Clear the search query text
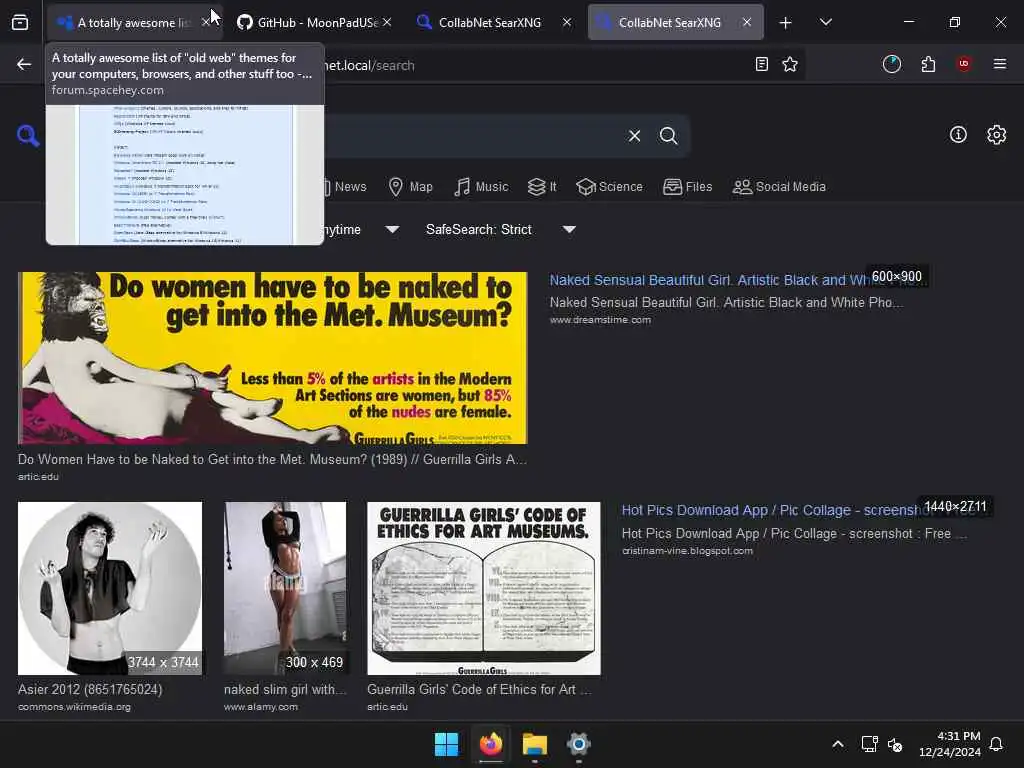Image resolution: width=1024 pixels, height=768 pixels. click(x=634, y=136)
